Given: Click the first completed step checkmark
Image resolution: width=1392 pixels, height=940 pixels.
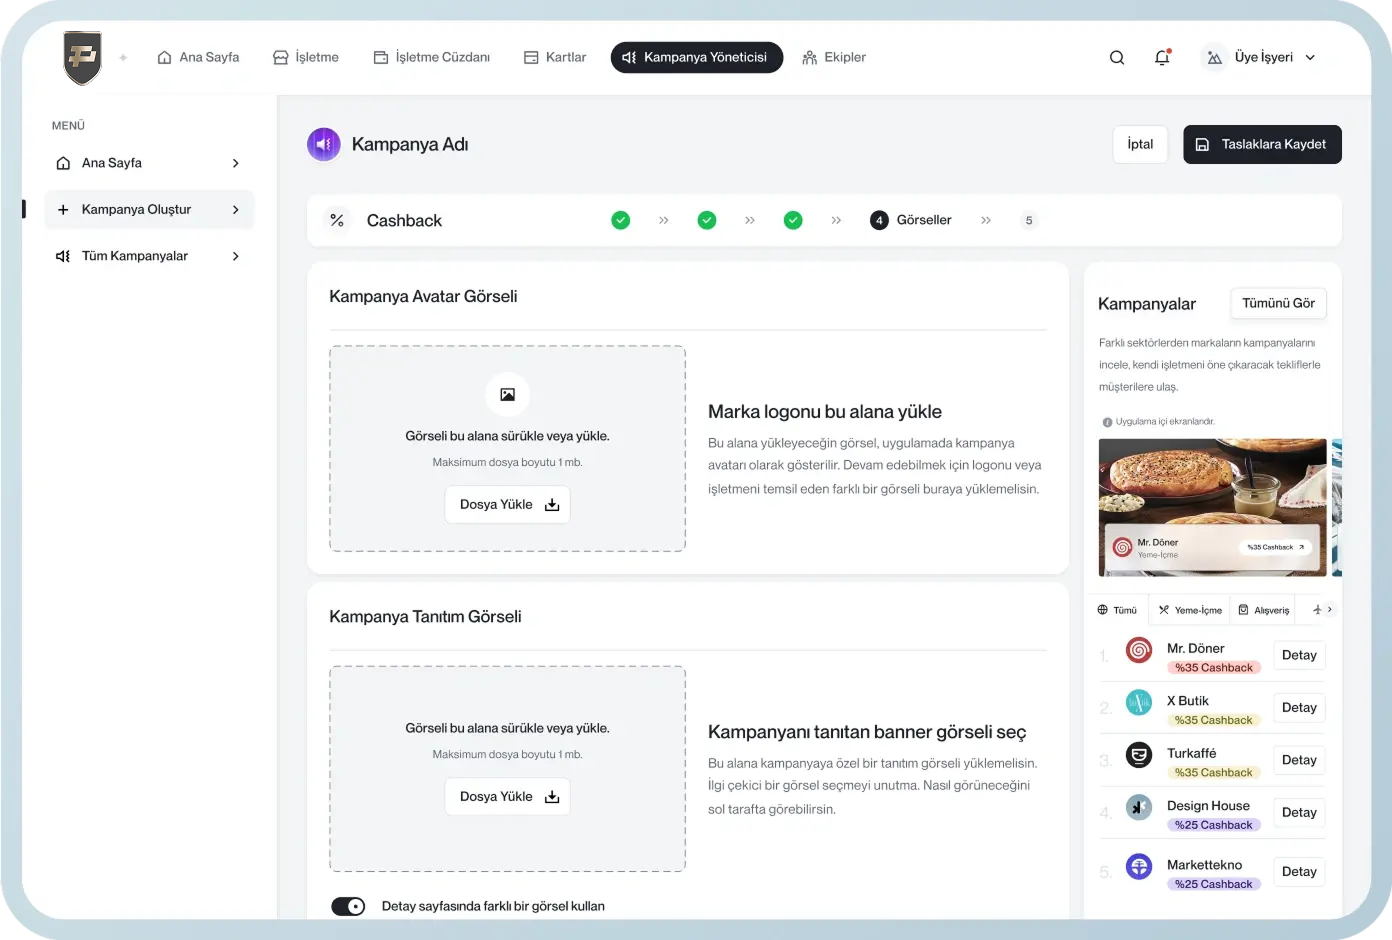Looking at the screenshot, I should point(621,220).
